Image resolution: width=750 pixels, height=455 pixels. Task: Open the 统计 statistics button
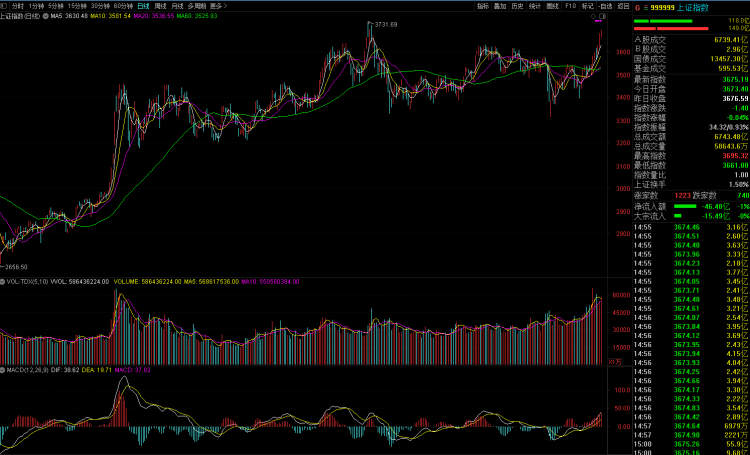click(x=535, y=6)
